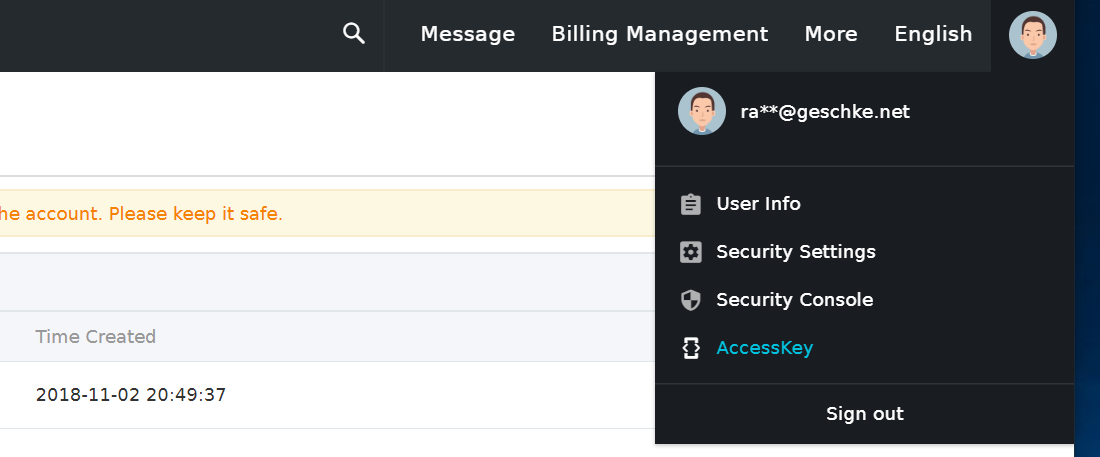Open Security Settings entry
The width and height of the screenshot is (1100, 457).
[x=864, y=251]
